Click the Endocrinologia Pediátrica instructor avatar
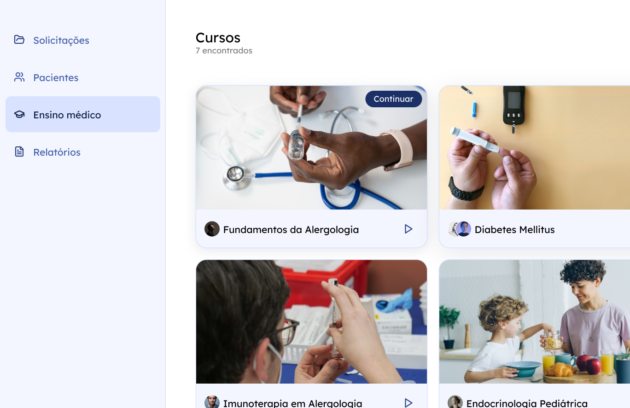This screenshot has height=408, width=630. (x=455, y=402)
